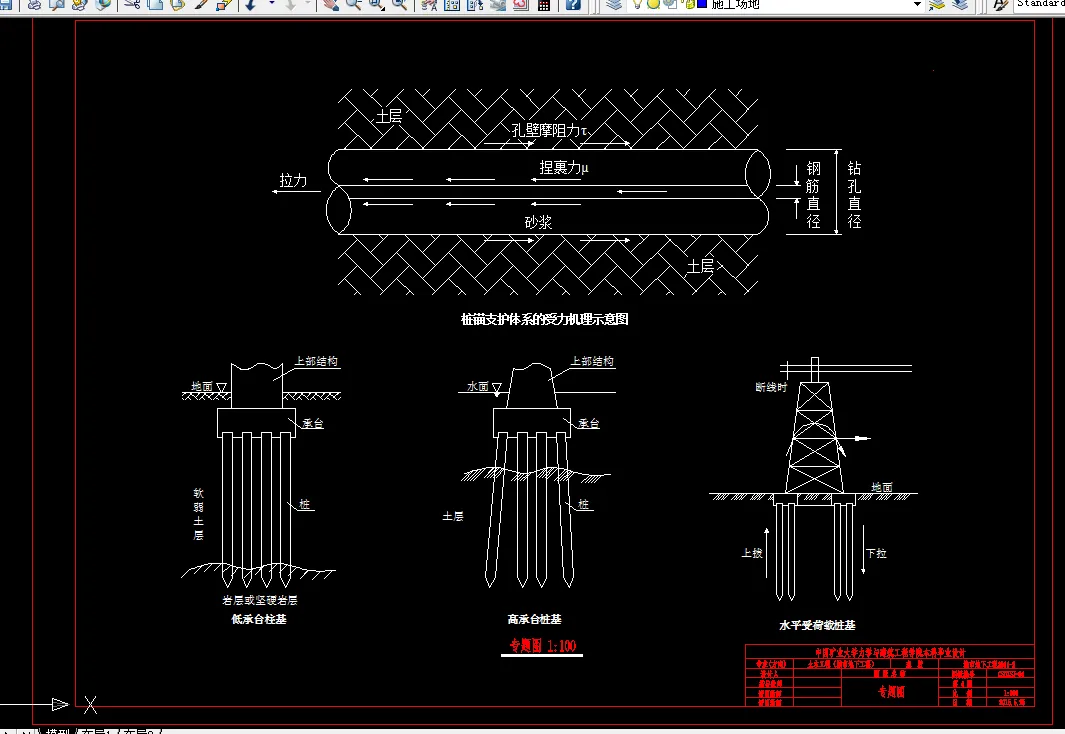Screen dimensions: 1065x734
Task: Switch to the 模型 (Model) tab
Action: (57, 731)
